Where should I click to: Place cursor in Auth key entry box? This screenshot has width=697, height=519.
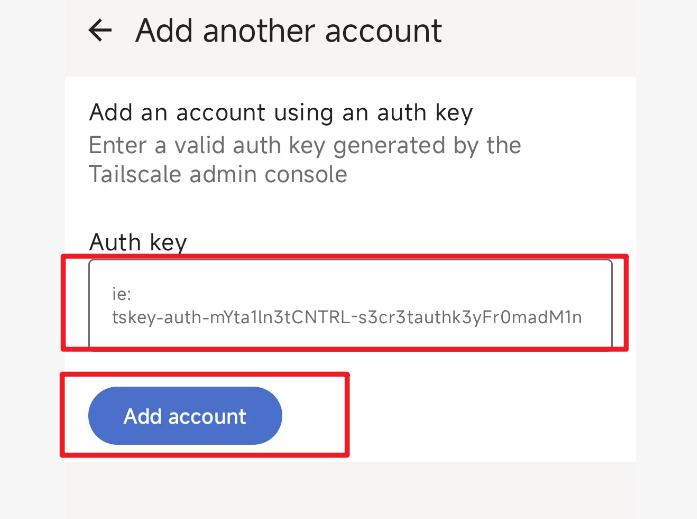coord(349,304)
